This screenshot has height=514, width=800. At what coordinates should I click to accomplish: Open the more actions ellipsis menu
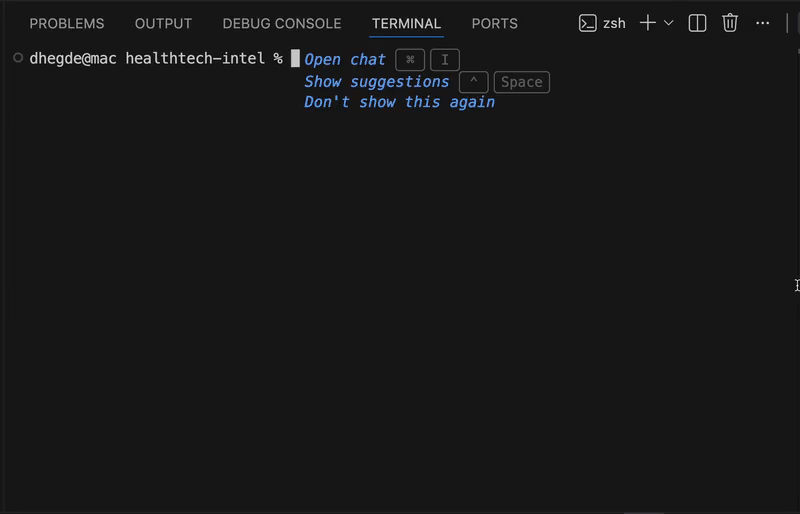pos(763,23)
